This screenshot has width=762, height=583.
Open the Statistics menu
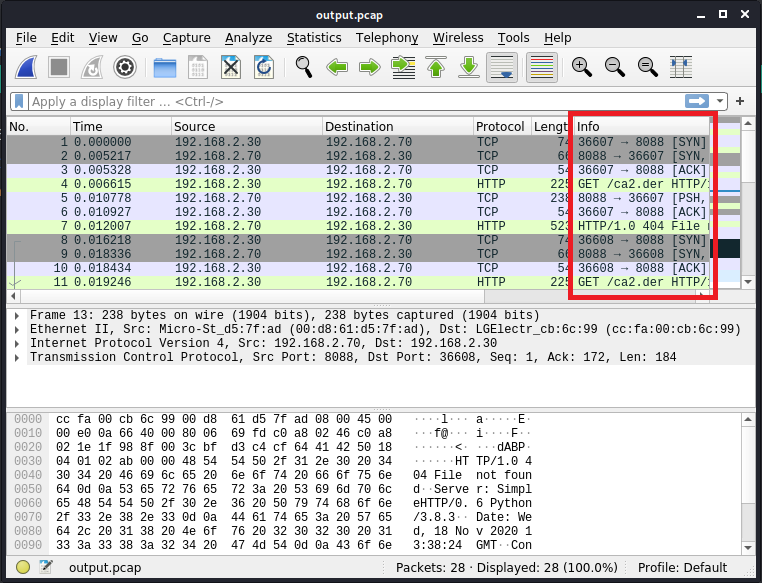coord(314,37)
